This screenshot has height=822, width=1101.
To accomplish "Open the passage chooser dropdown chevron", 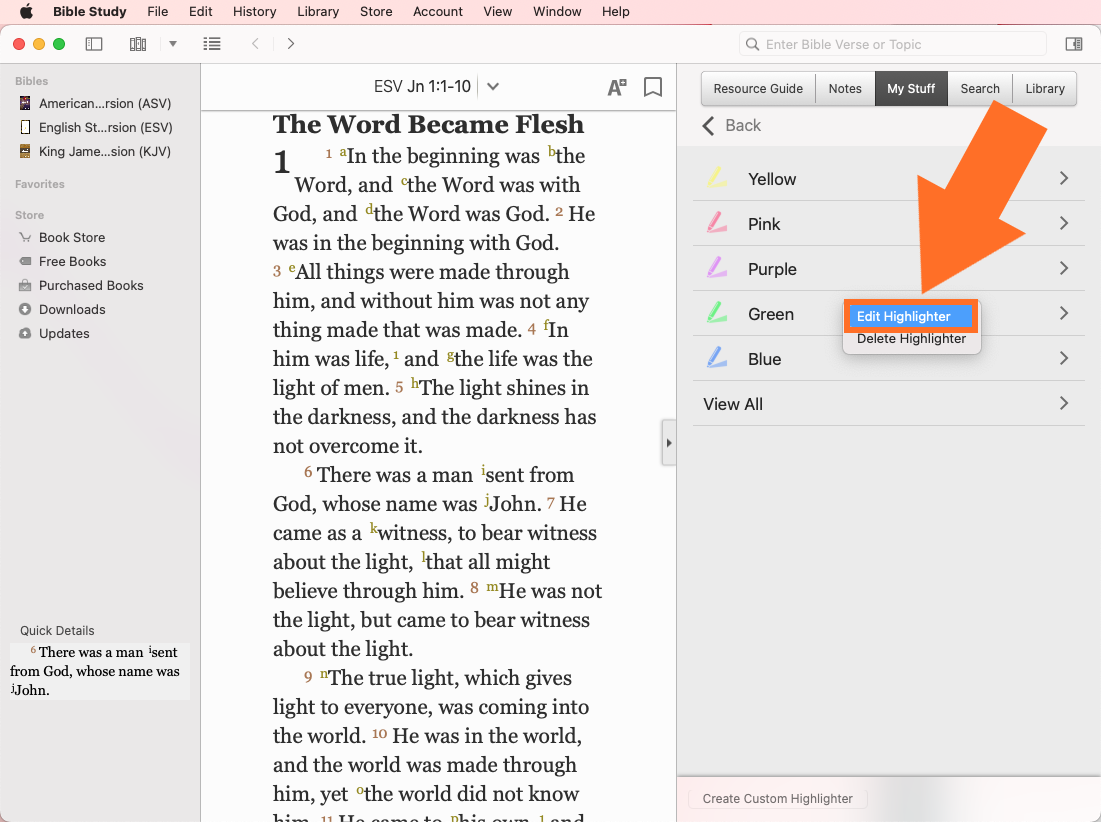I will 492,87.
